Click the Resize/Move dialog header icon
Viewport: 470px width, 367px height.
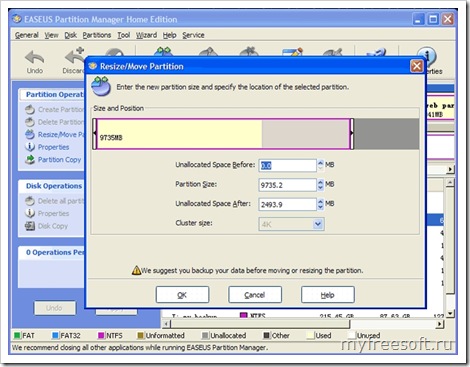(101, 86)
